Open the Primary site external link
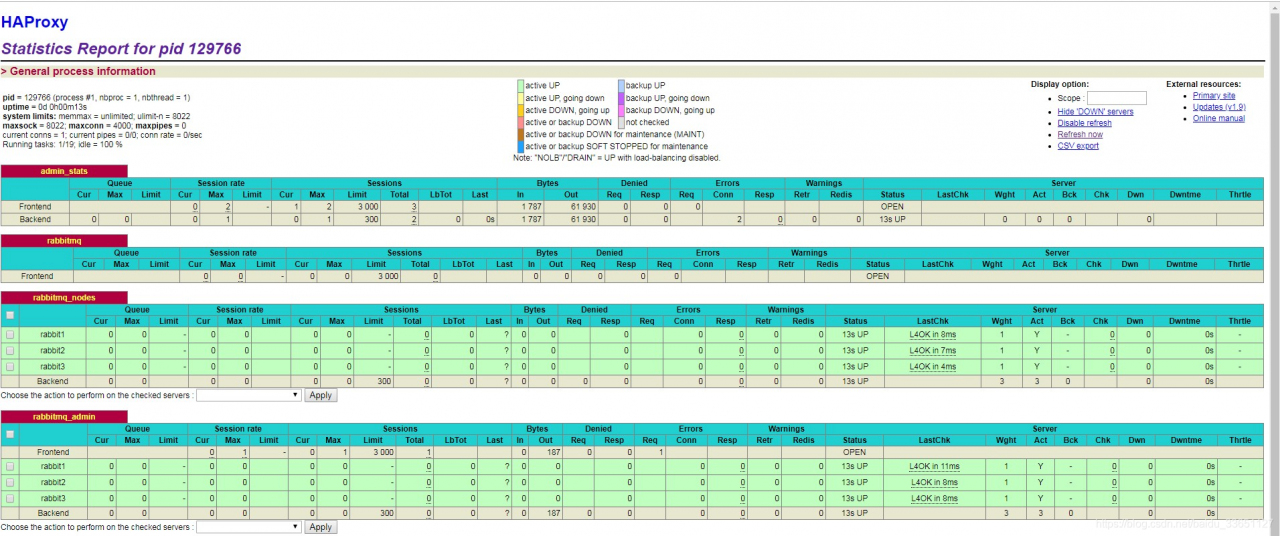Image resolution: width=1280 pixels, height=536 pixels. click(x=1213, y=96)
